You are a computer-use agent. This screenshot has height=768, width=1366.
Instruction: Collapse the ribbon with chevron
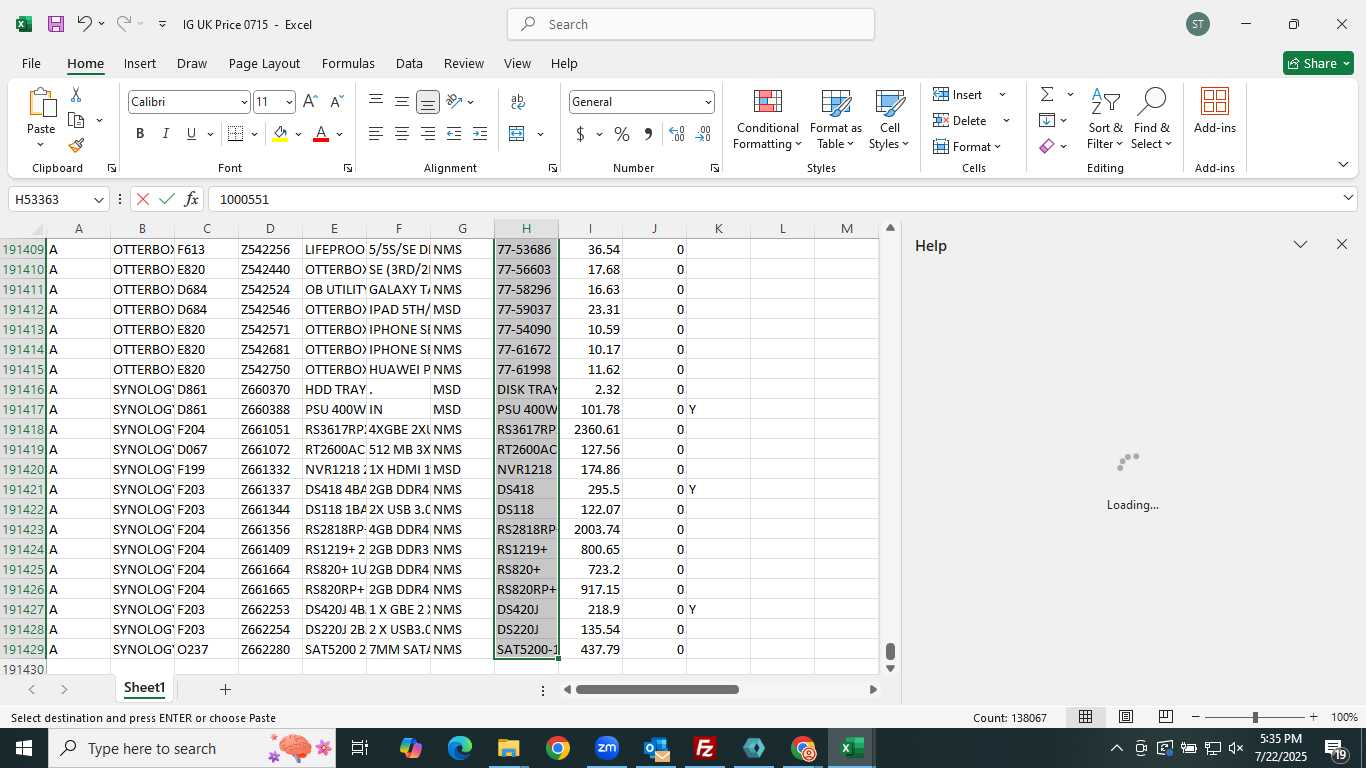[1343, 165]
